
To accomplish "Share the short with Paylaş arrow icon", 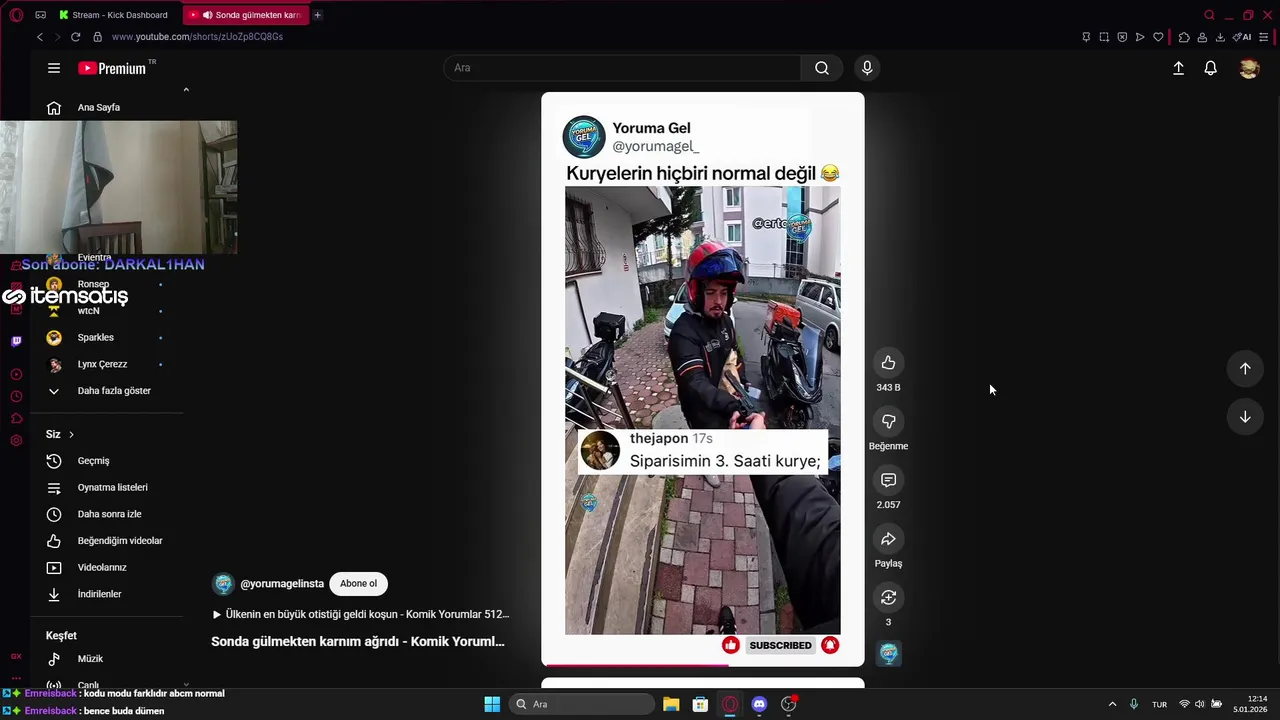I will click(x=888, y=539).
